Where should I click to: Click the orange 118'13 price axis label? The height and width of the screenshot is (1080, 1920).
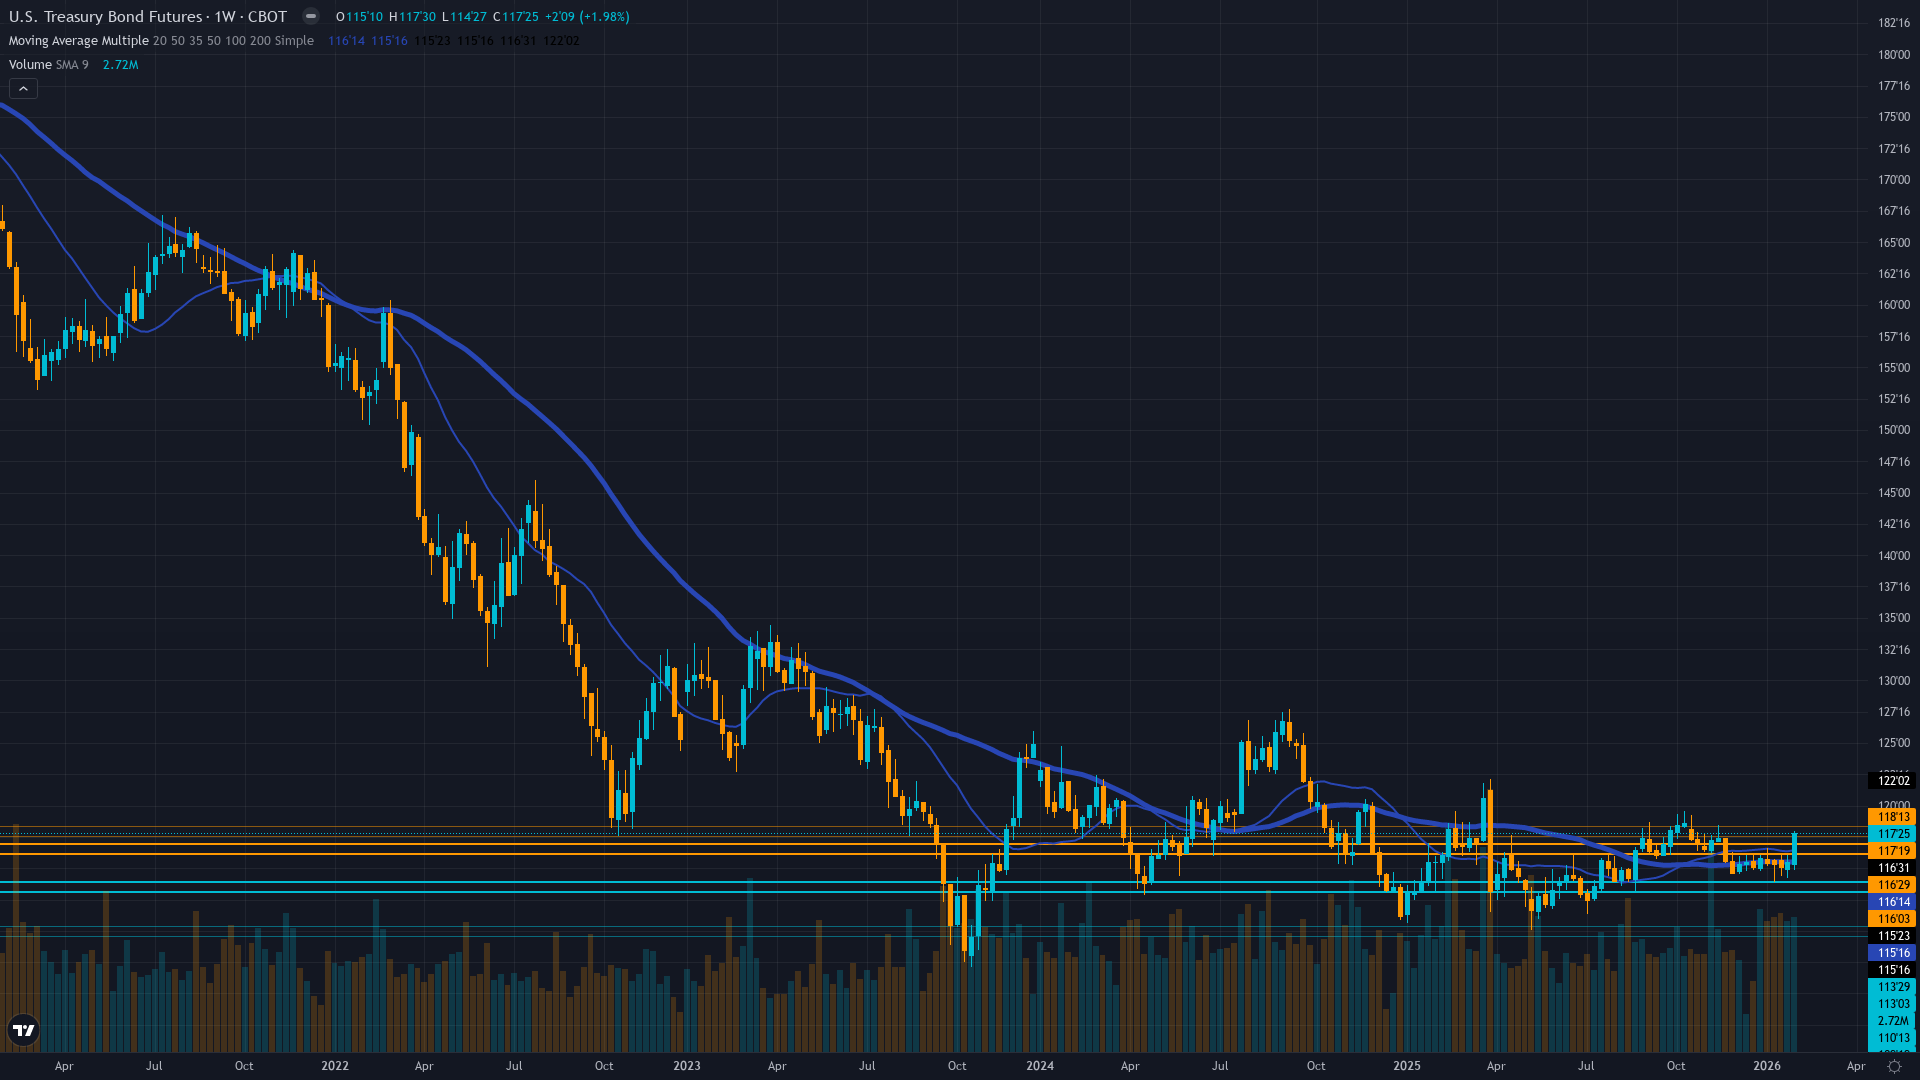1893,817
